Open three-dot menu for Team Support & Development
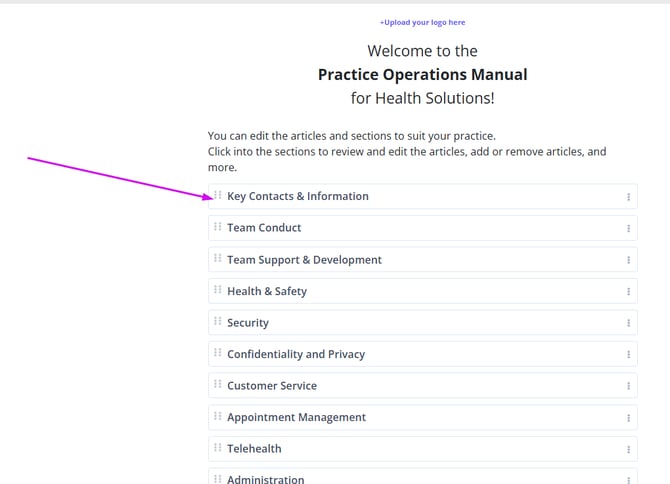The image size is (670, 484). point(628,260)
